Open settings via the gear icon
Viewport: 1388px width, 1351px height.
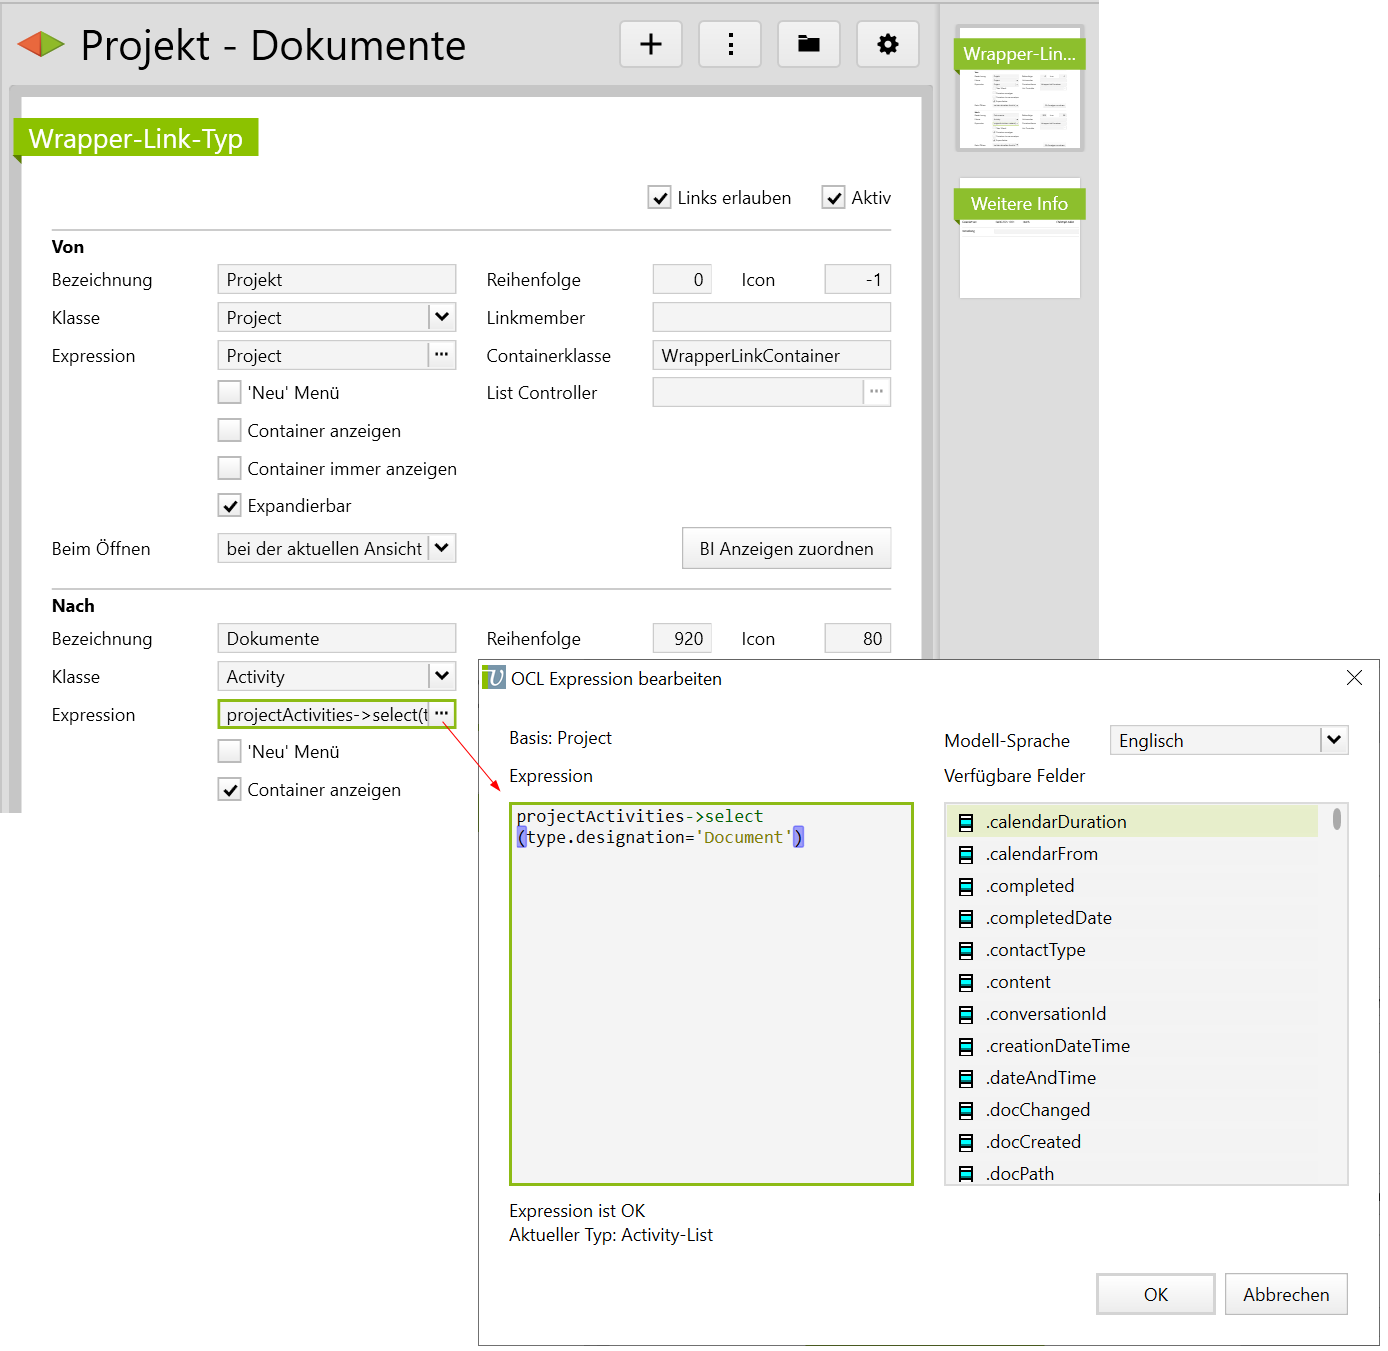click(x=887, y=45)
